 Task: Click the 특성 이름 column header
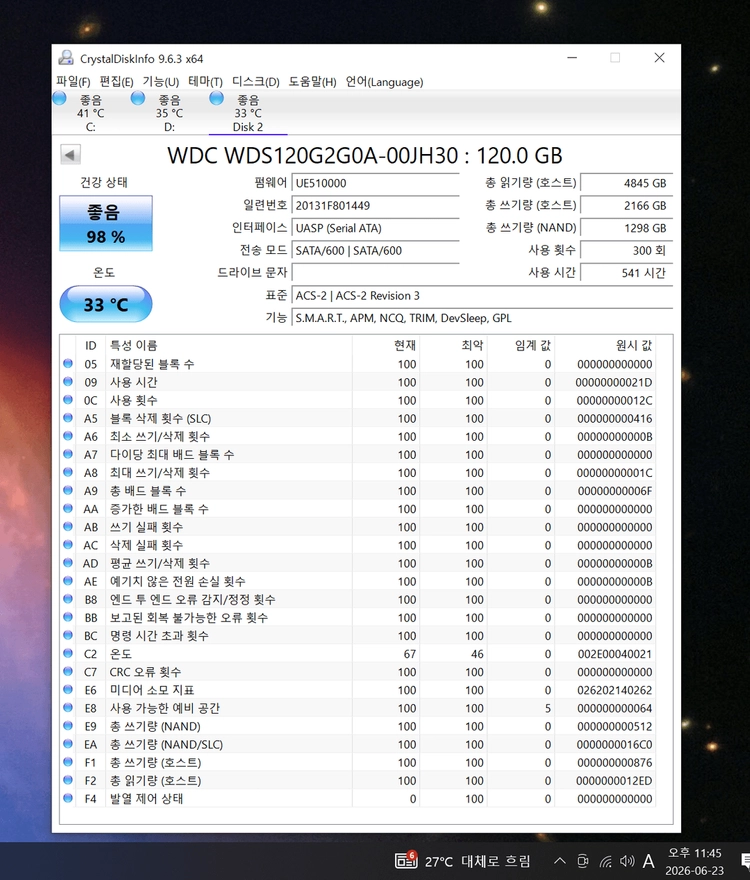click(229, 345)
